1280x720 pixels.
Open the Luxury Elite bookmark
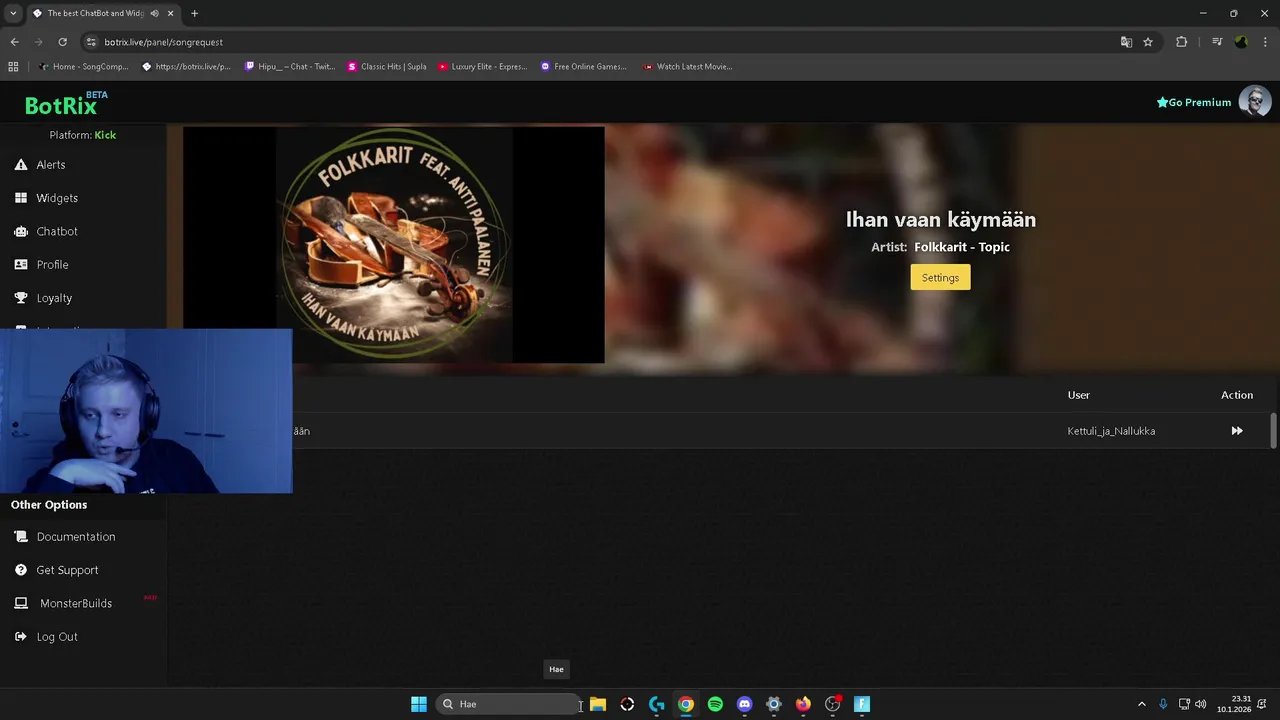[x=482, y=67]
